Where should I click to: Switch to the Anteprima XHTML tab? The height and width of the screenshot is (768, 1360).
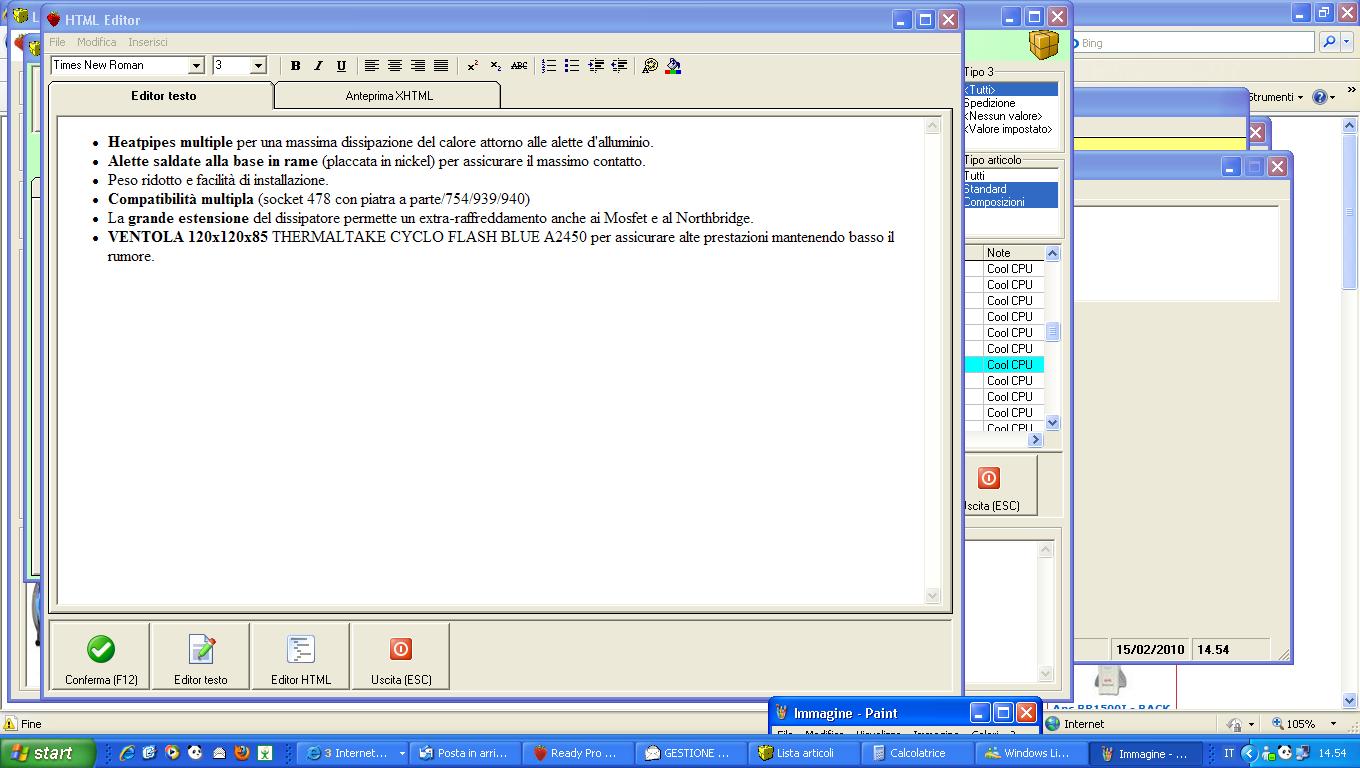[x=389, y=96]
